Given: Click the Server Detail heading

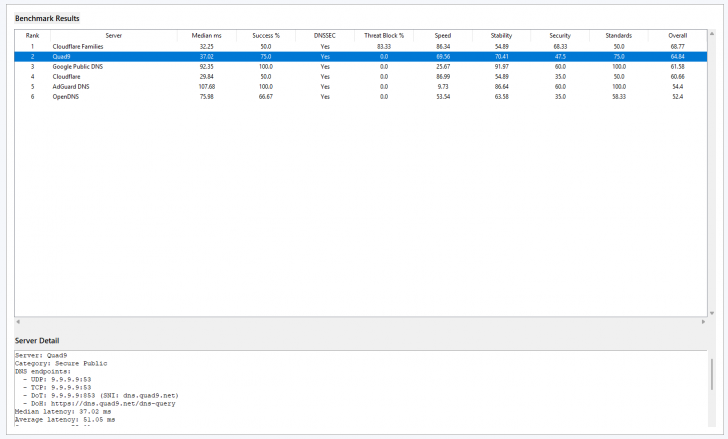Looking at the screenshot, I should coord(37,341).
